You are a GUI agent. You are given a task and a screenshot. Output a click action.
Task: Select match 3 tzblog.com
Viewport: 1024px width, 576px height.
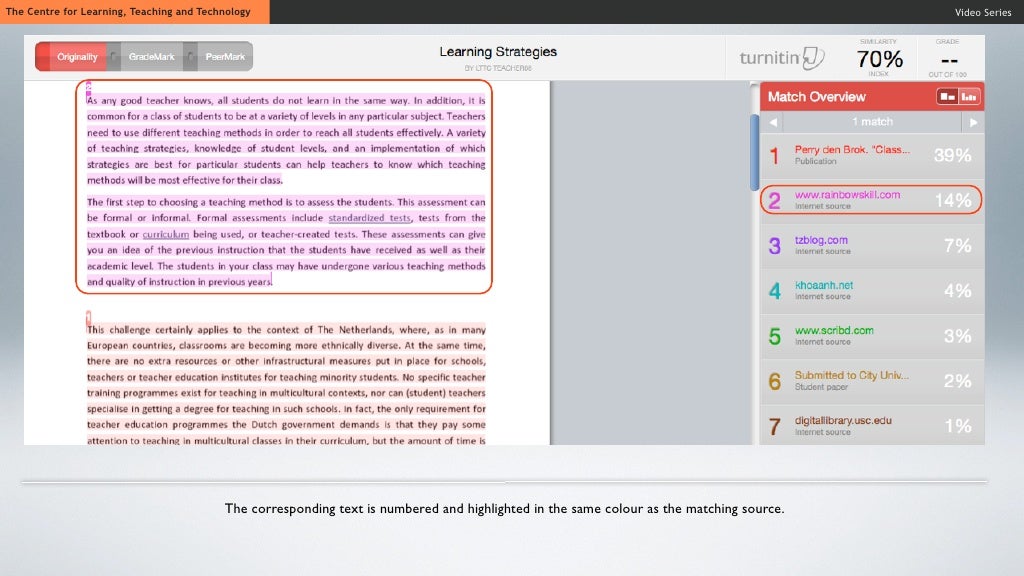click(872, 246)
